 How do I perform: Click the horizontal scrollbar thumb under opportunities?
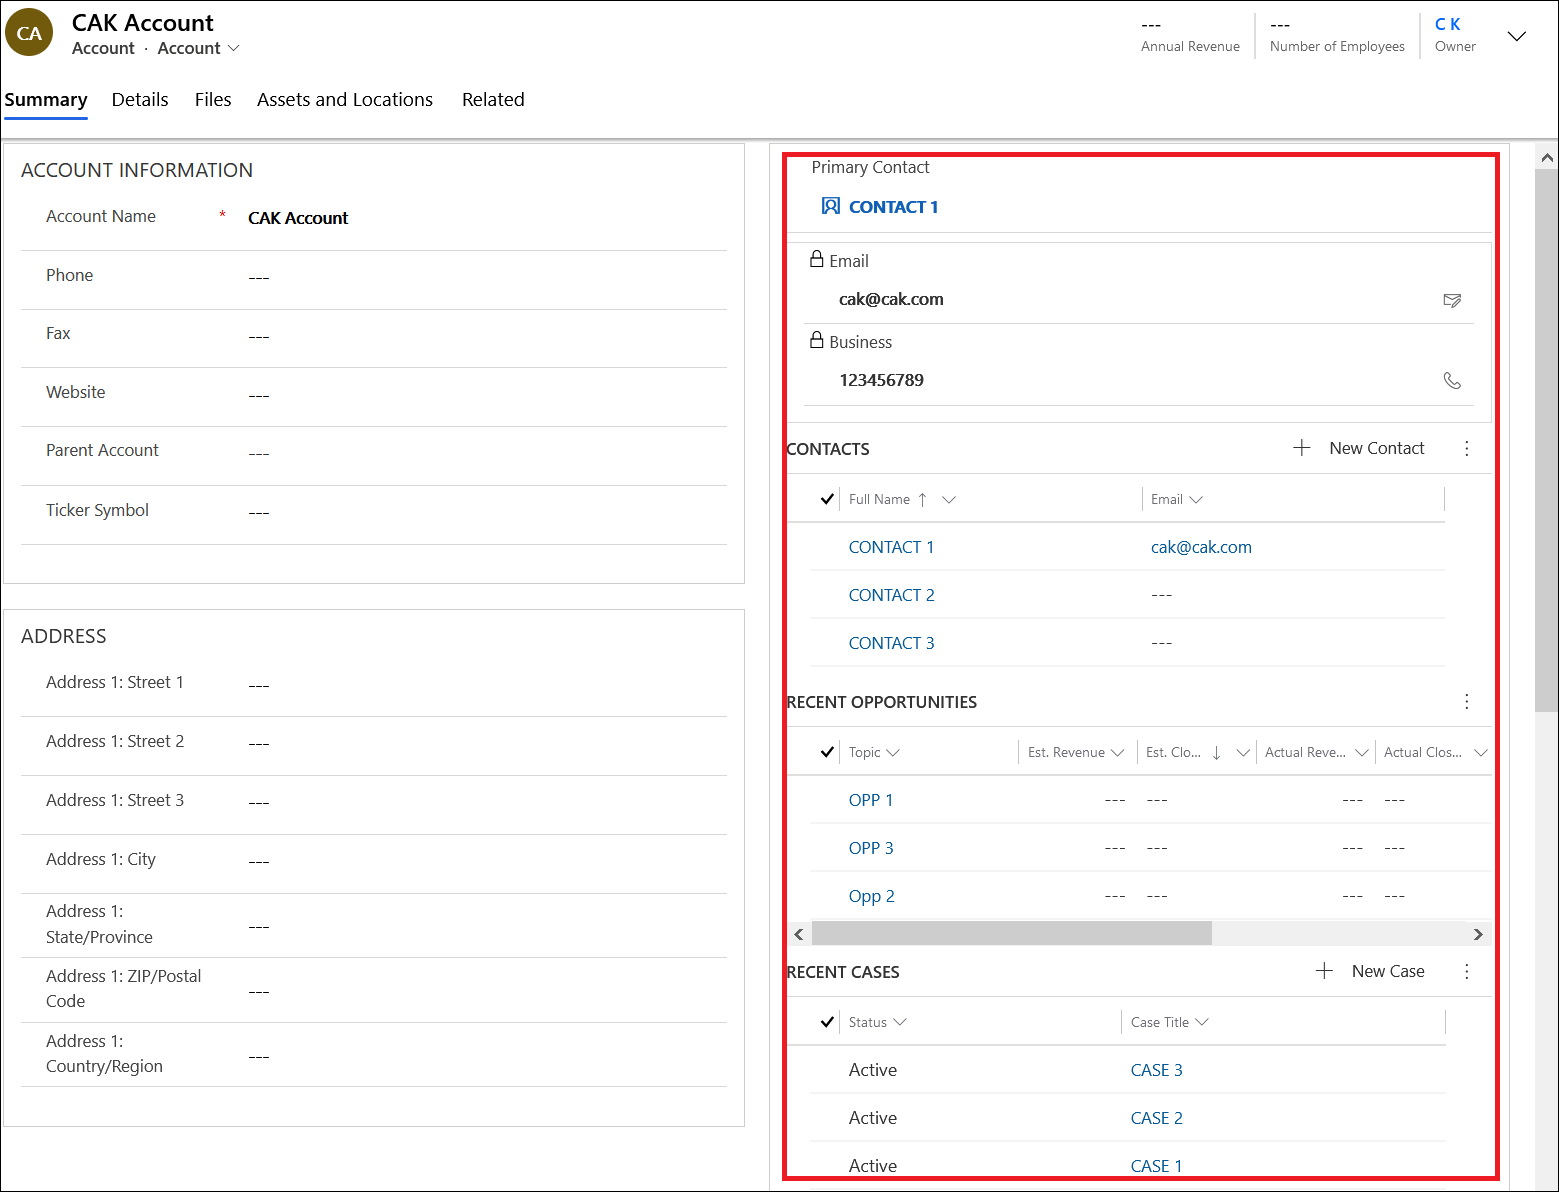pos(1011,934)
